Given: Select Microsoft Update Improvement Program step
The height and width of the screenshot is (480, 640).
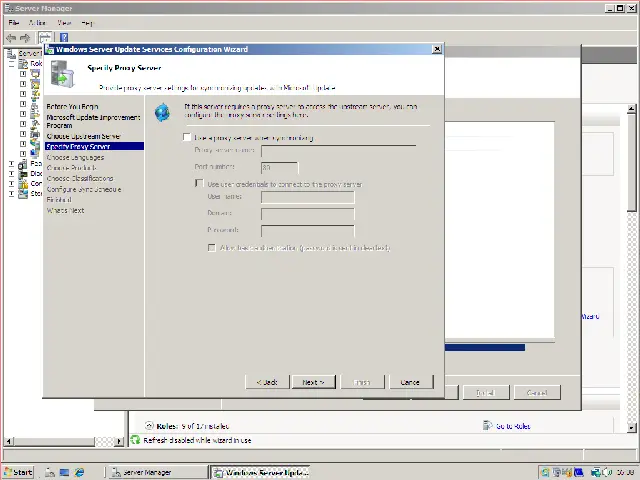Looking at the screenshot, I should [x=93, y=121].
